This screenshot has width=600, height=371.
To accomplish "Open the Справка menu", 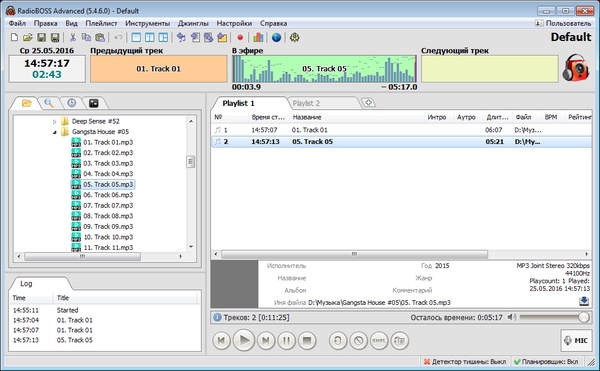I will (274, 23).
